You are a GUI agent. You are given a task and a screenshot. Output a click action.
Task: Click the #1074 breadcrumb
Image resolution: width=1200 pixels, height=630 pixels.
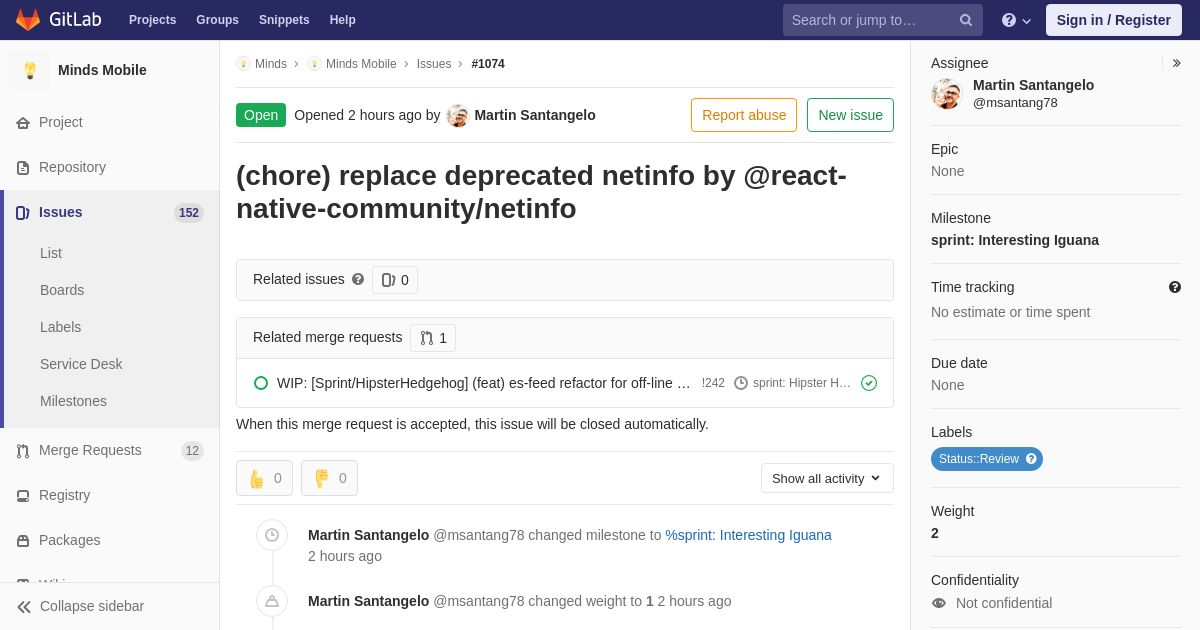pyautogui.click(x=488, y=64)
